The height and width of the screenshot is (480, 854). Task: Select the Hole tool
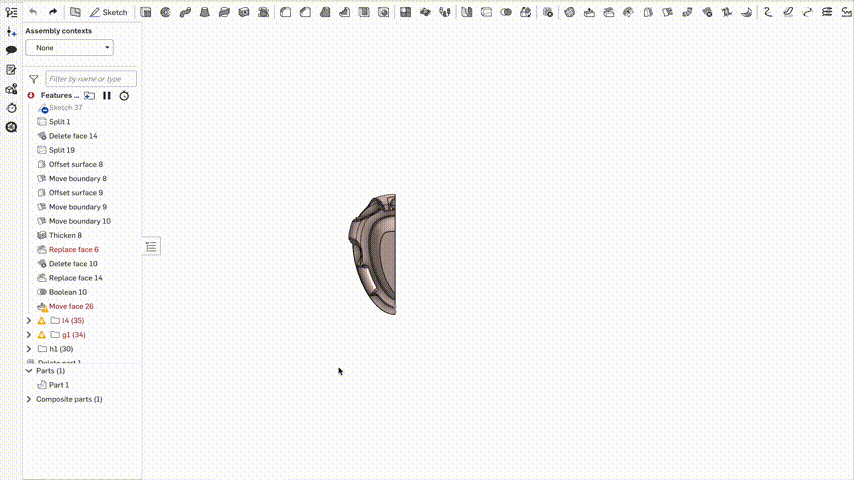pyautogui.click(x=383, y=12)
